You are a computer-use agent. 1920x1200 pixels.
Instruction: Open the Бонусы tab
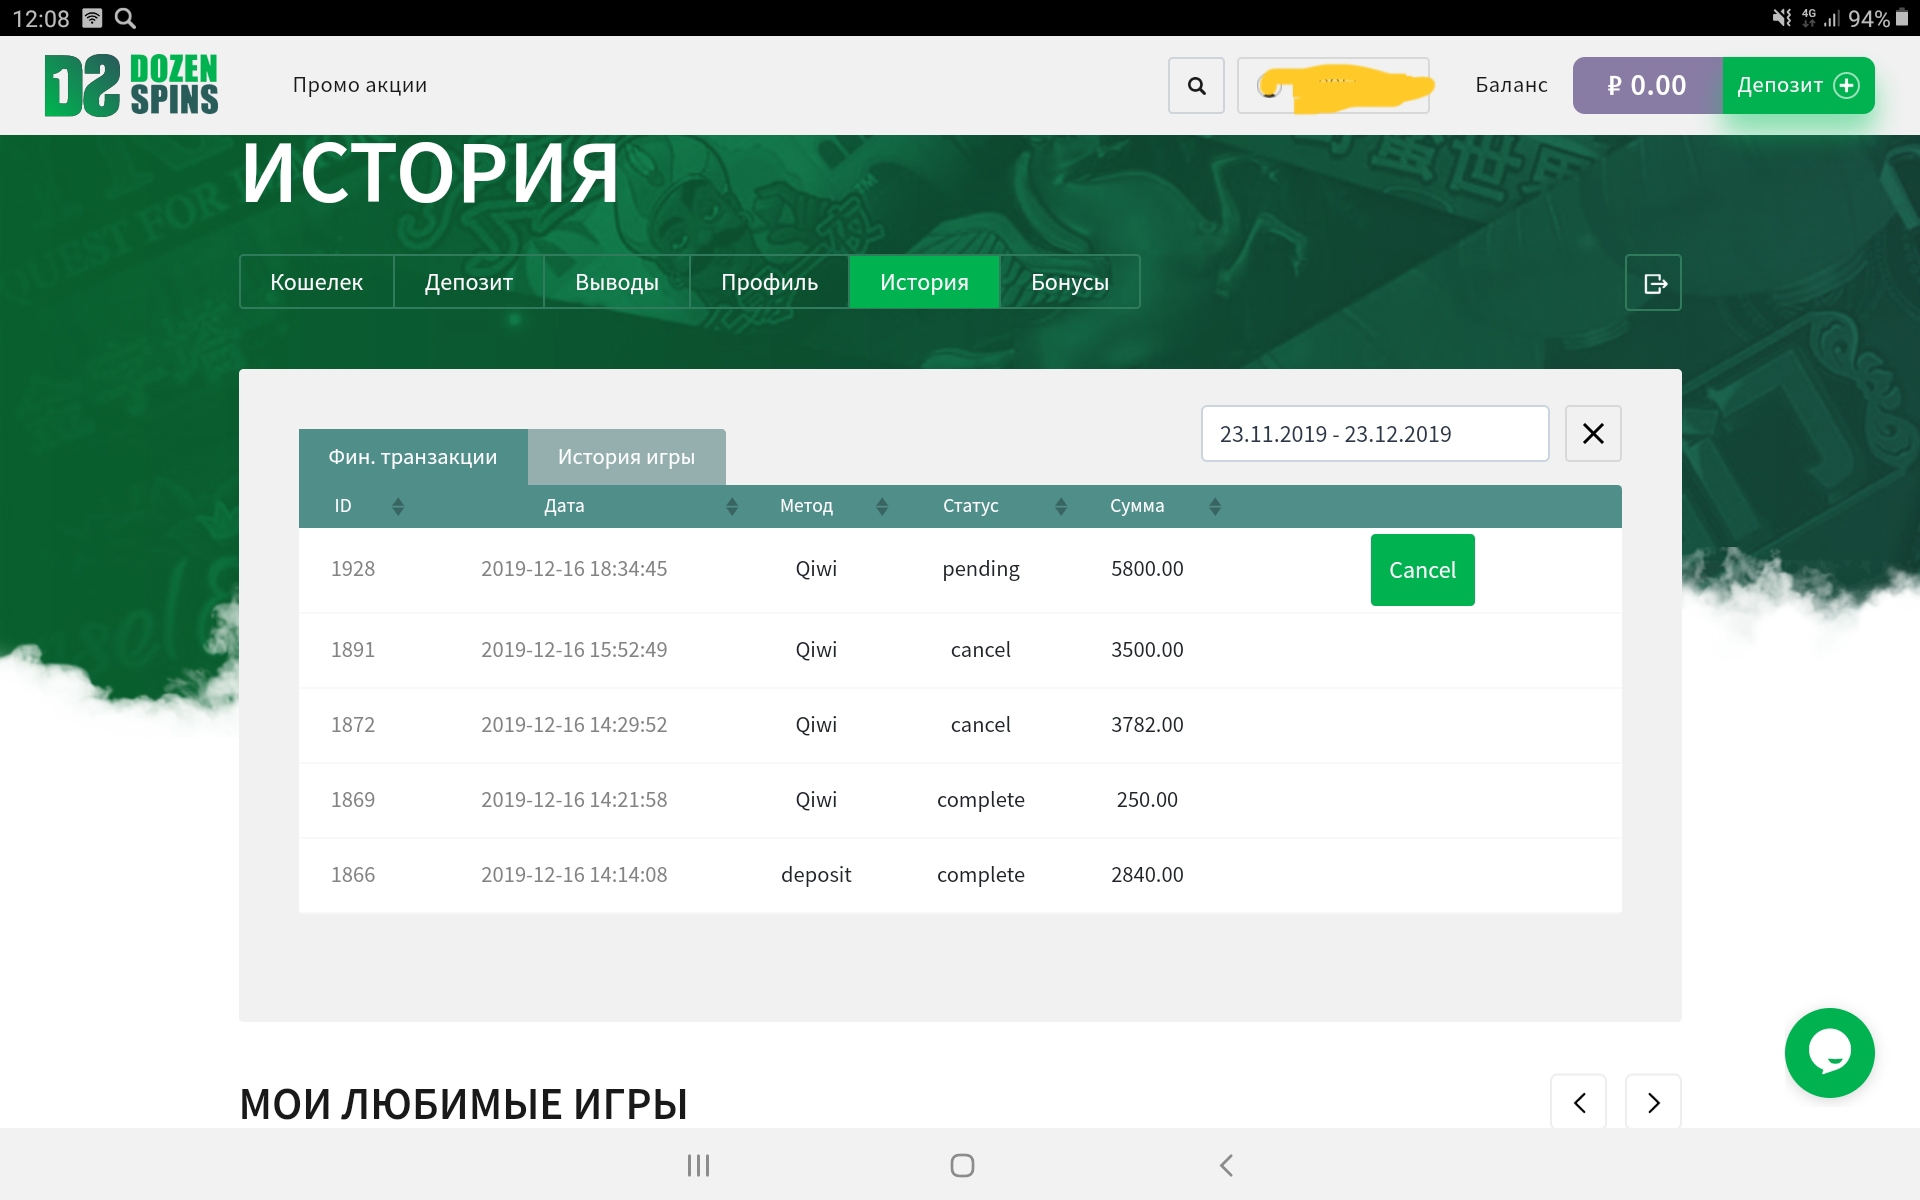1069,283
